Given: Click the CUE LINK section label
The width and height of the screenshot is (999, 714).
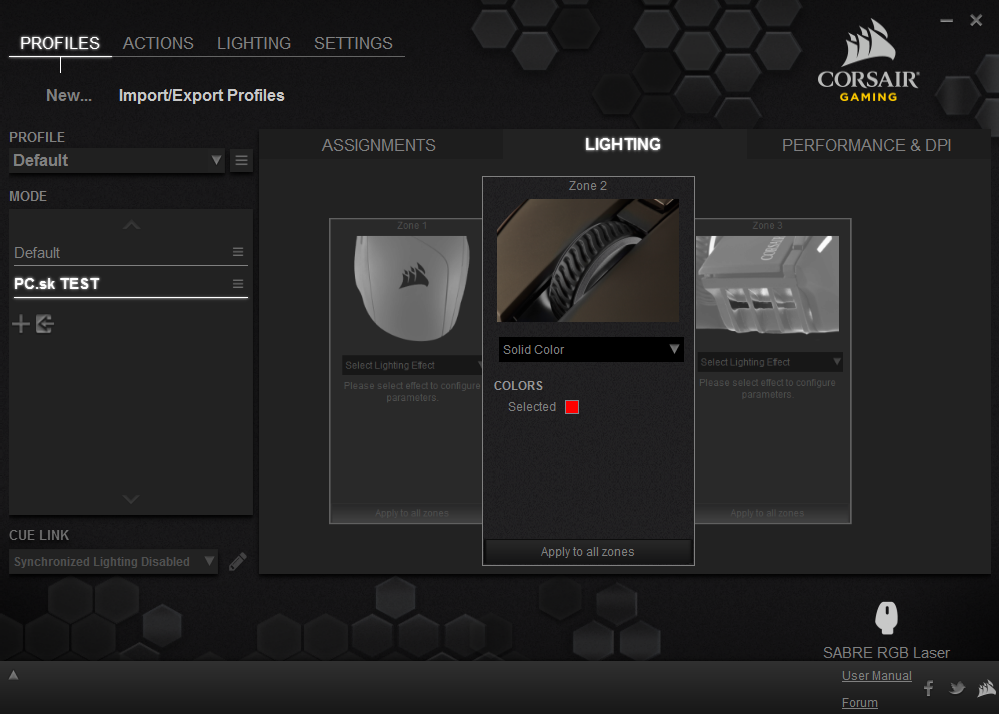Looking at the screenshot, I should click(x=39, y=535).
